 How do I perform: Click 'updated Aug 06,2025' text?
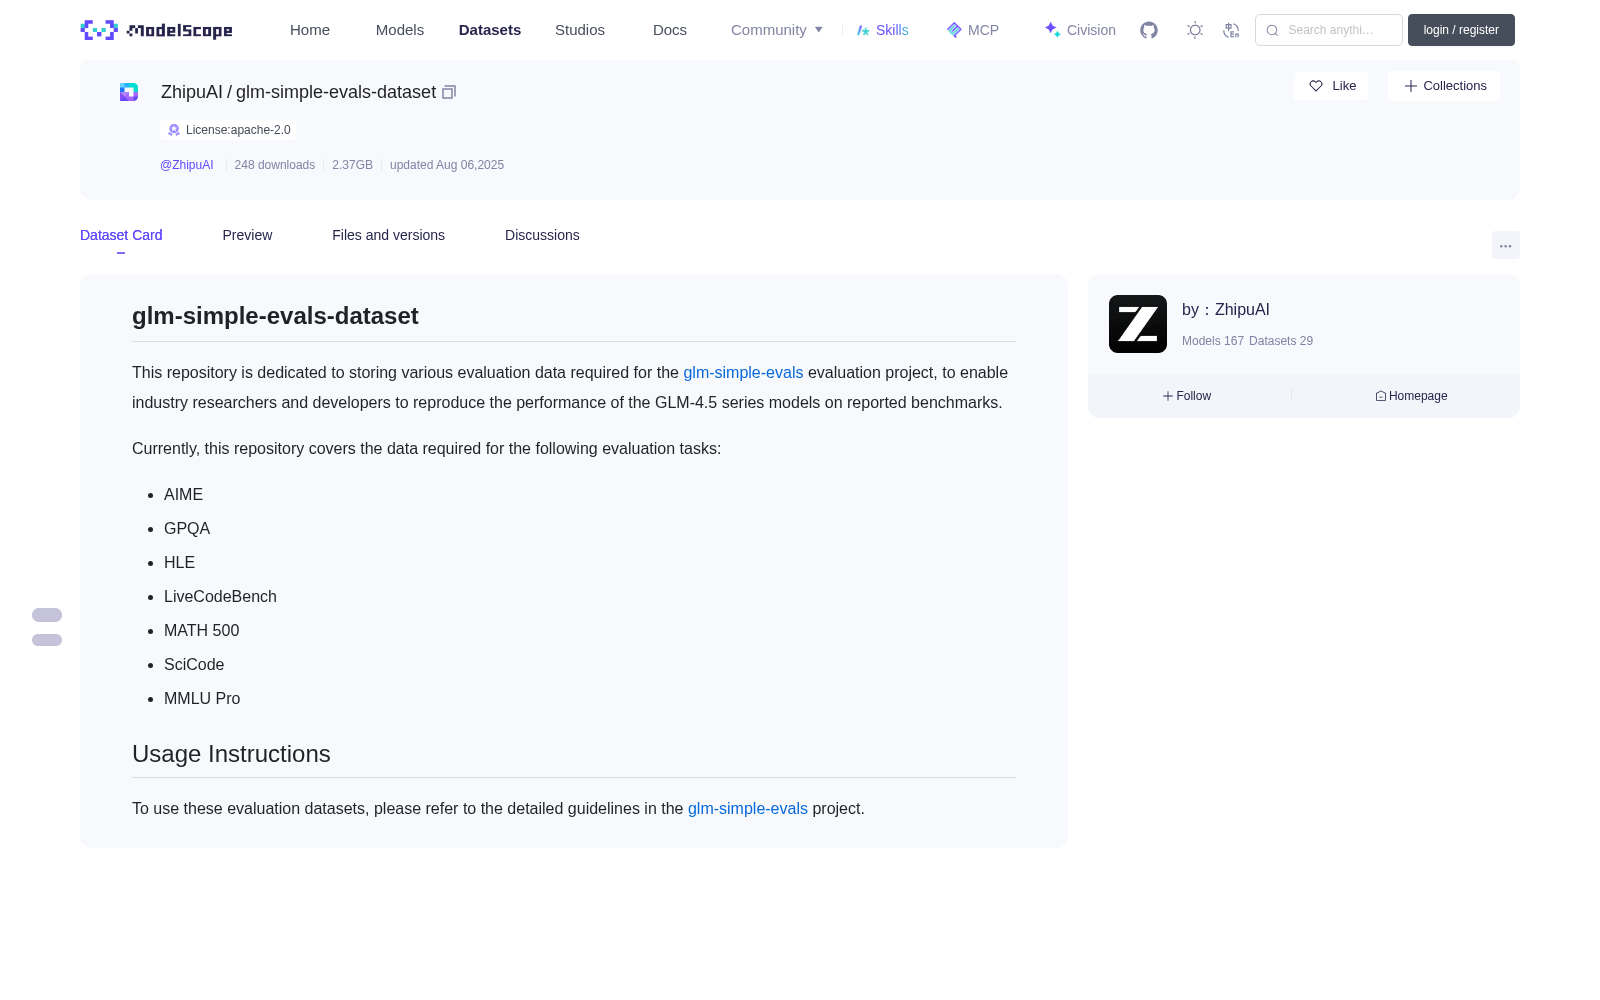(447, 165)
